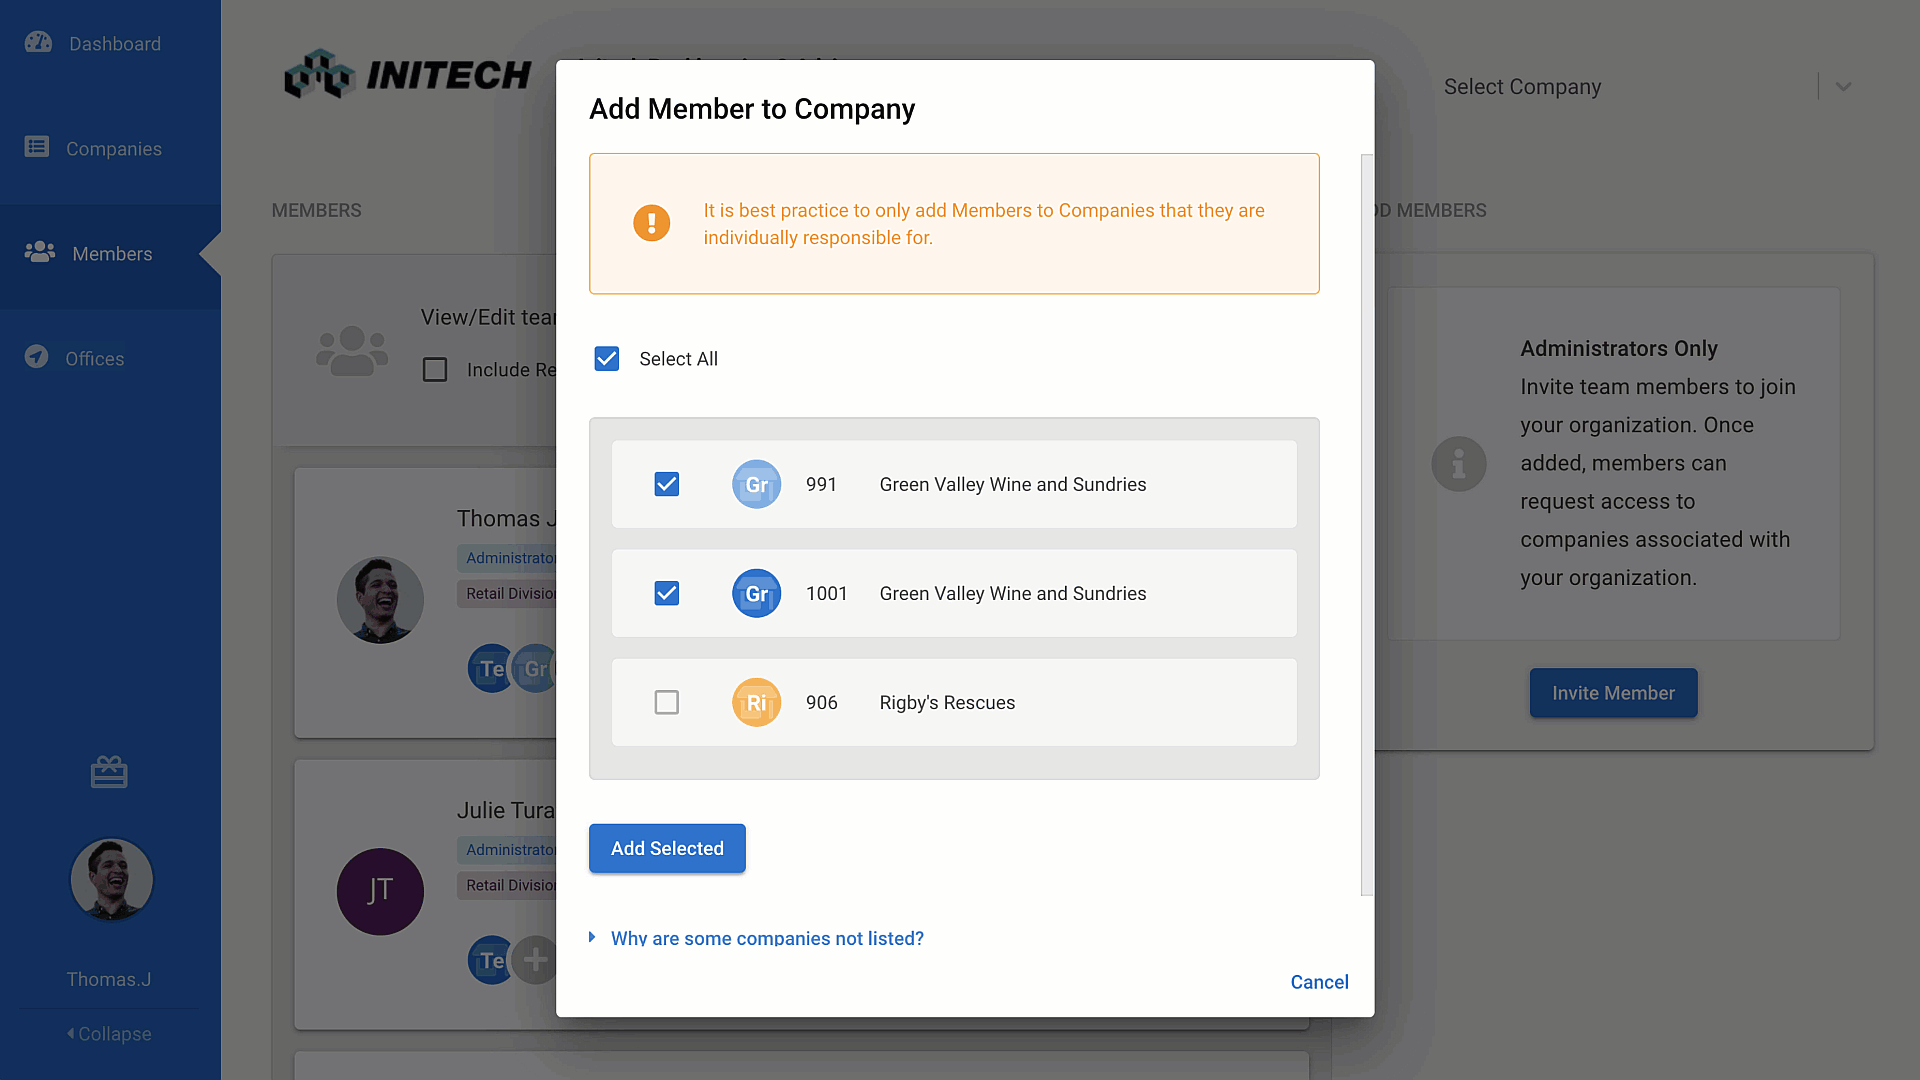
Task: Switch to the MEMBERS tab
Action: tap(316, 211)
